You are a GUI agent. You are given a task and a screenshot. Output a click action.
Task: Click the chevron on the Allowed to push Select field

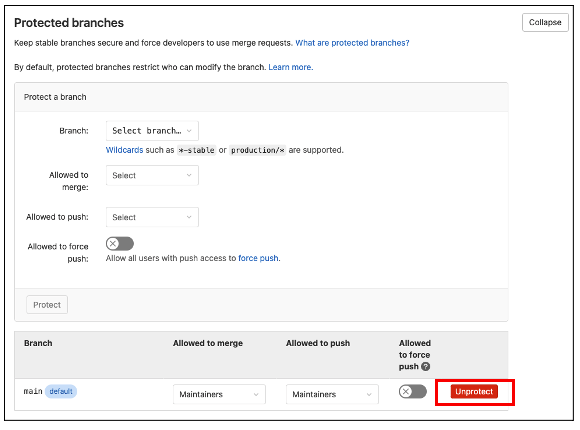click(x=189, y=217)
